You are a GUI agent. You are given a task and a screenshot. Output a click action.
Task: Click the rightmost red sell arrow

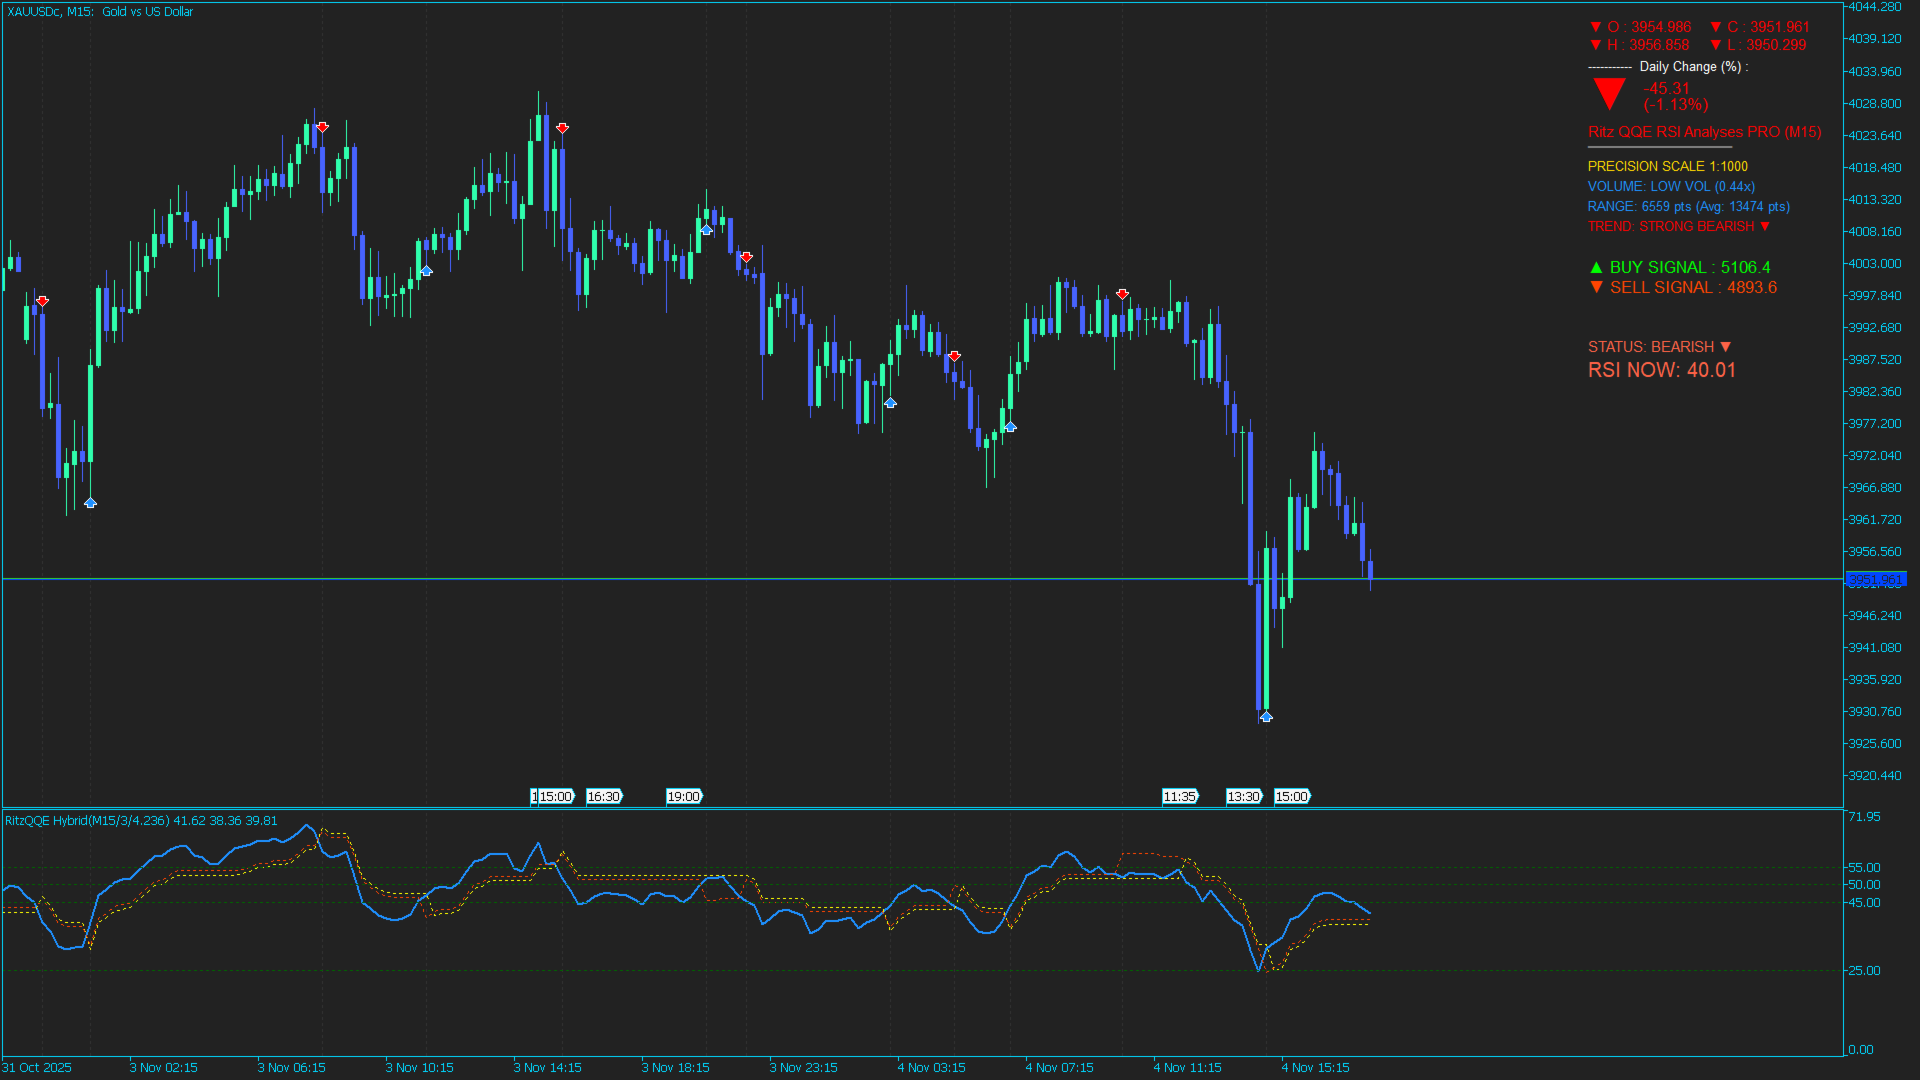point(1122,294)
